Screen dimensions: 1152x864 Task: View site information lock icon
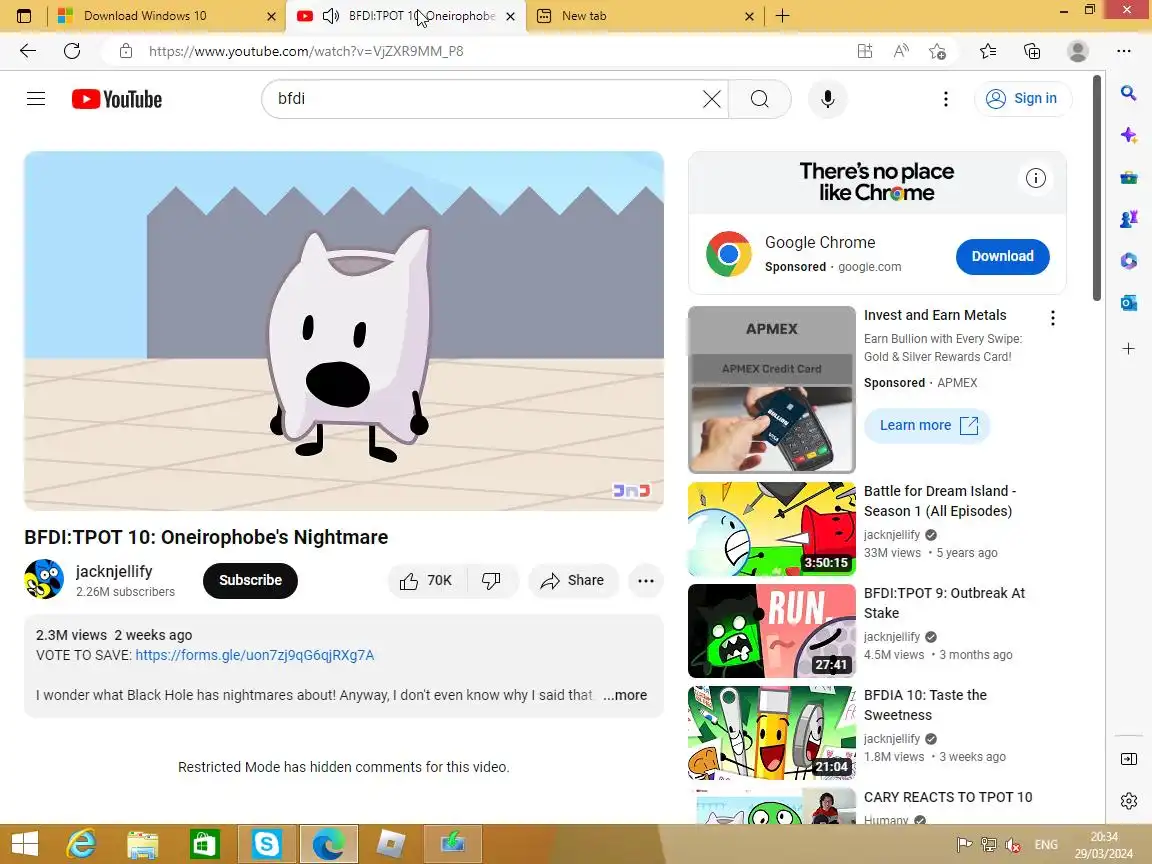(x=126, y=51)
